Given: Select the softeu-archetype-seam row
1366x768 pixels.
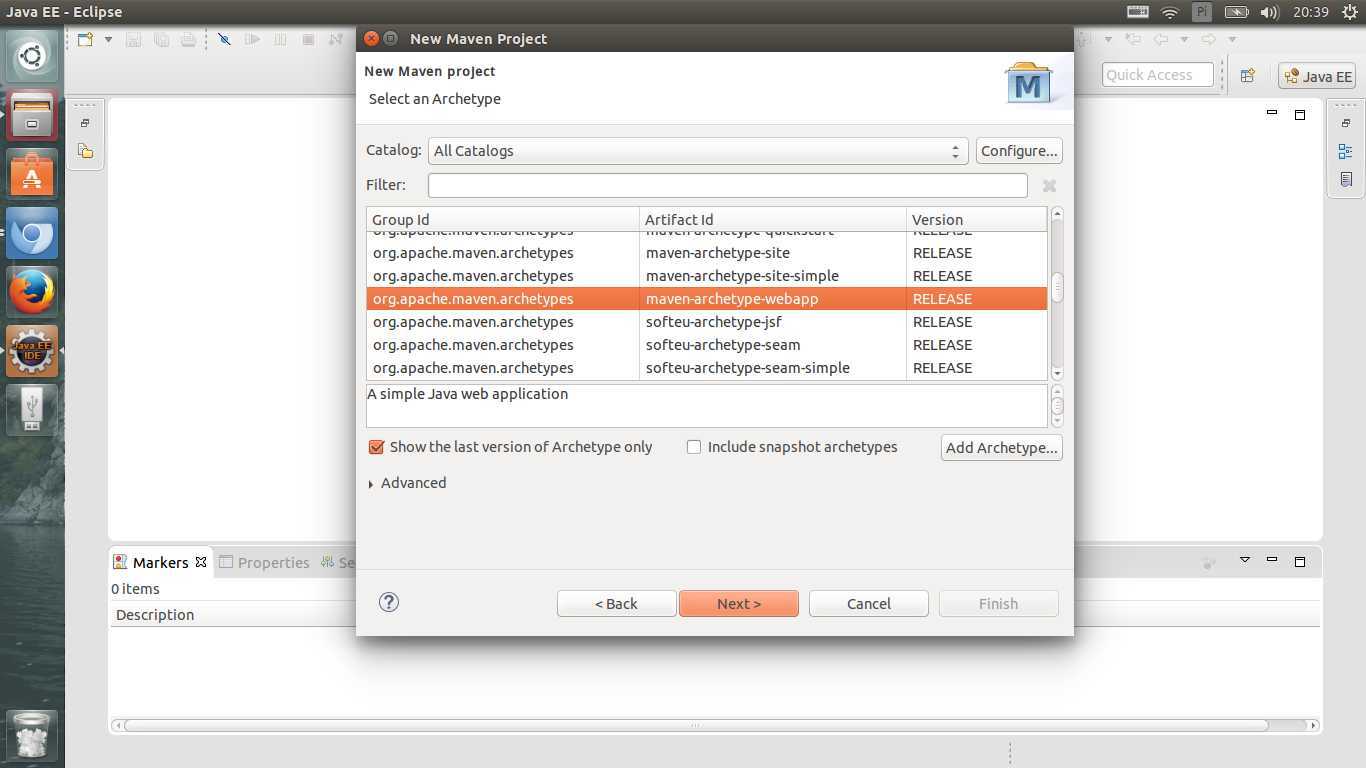Looking at the screenshot, I should [x=706, y=345].
